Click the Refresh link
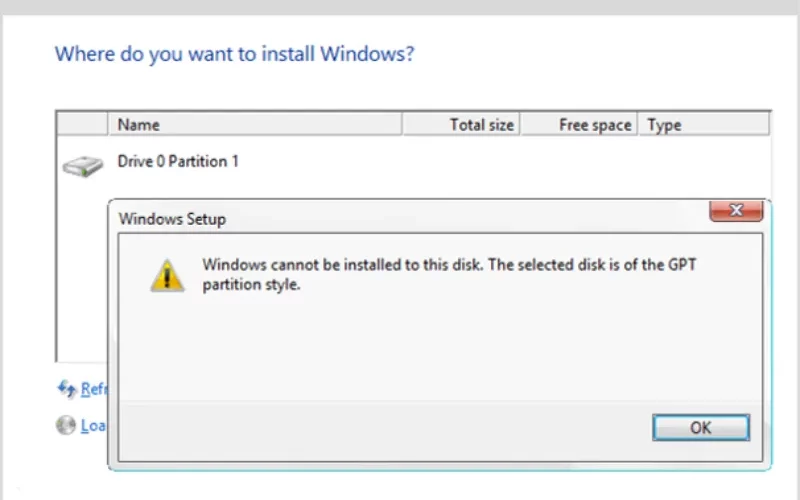 94,389
